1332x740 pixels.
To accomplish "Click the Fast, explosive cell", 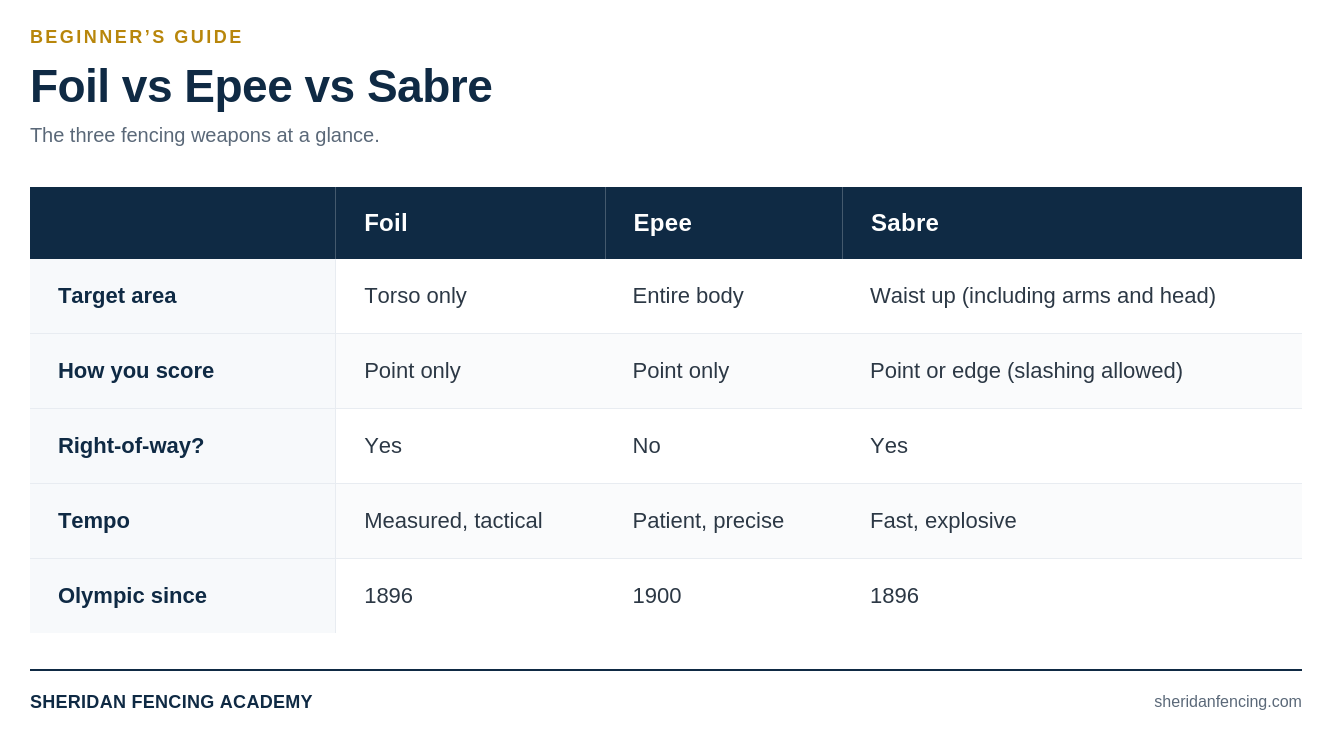I will point(943,521).
